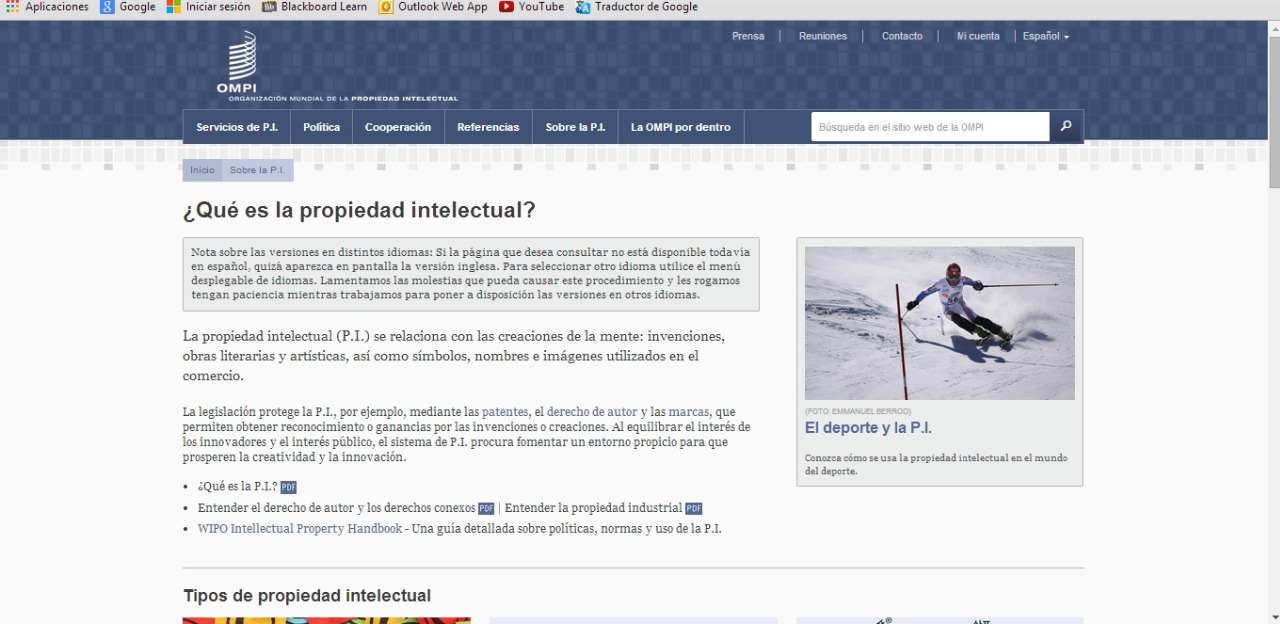Open La OMPI por dentro menu
The image size is (1280, 624).
click(x=680, y=127)
